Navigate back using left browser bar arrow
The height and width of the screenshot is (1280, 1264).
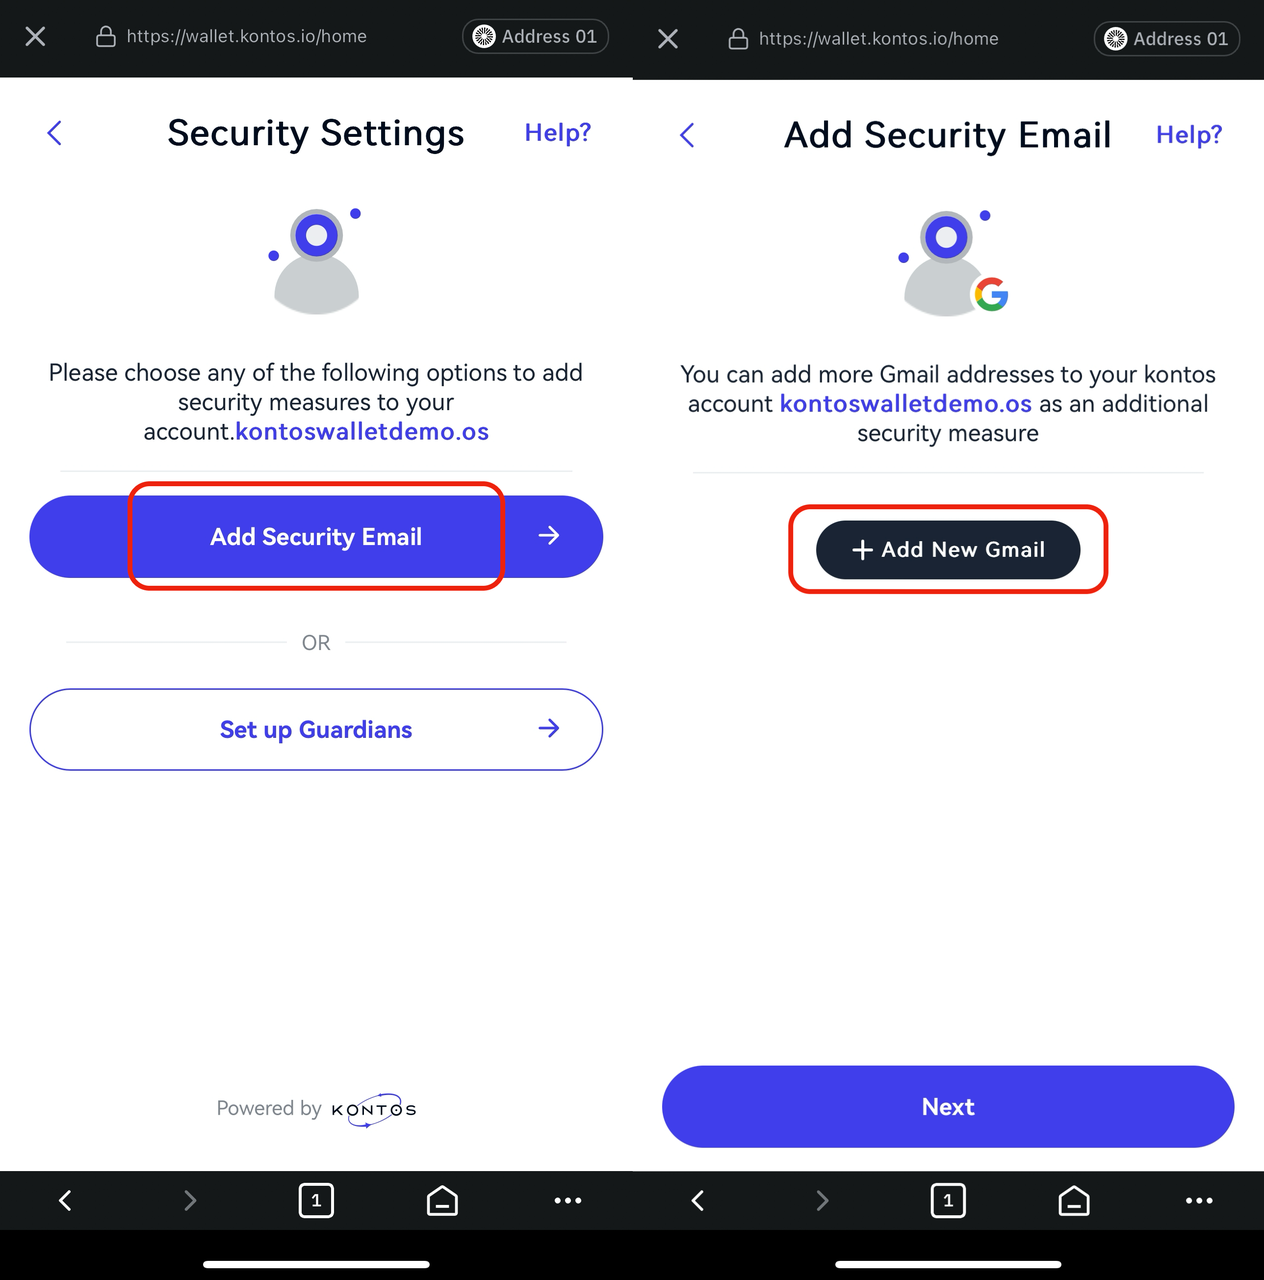click(x=65, y=1200)
